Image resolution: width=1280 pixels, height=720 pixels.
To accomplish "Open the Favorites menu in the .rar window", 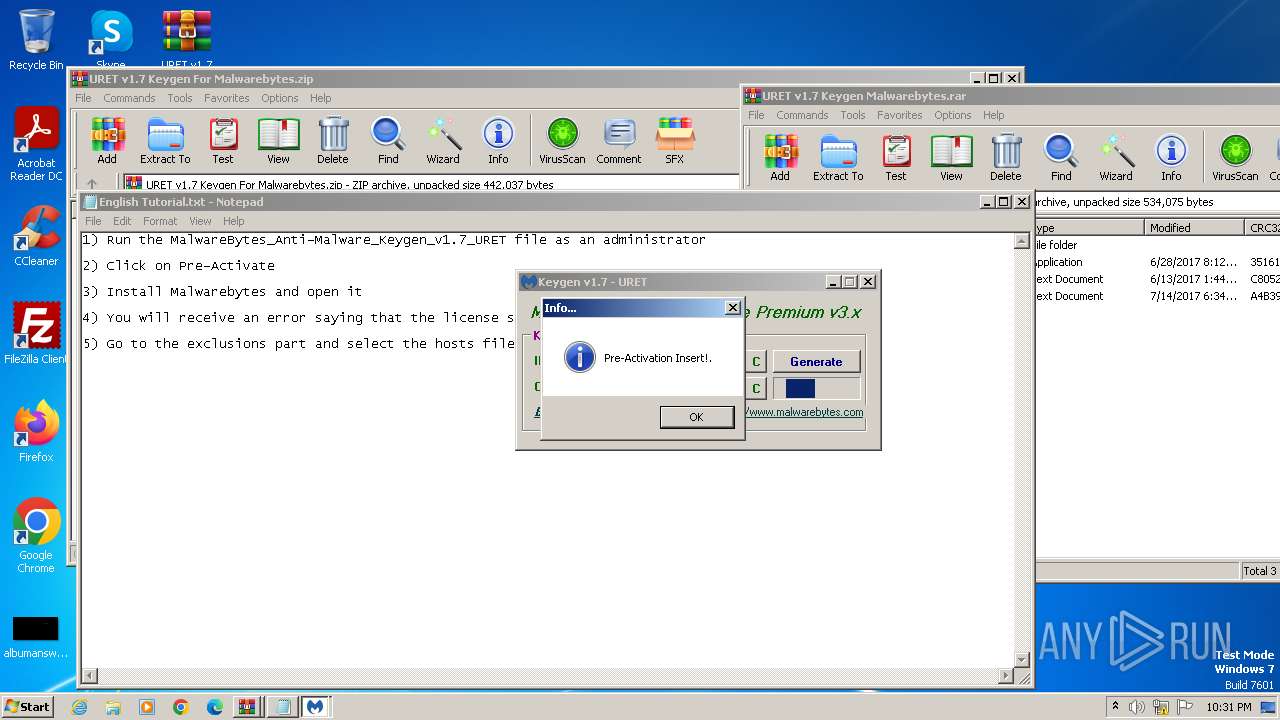I will pyautogui.click(x=900, y=115).
